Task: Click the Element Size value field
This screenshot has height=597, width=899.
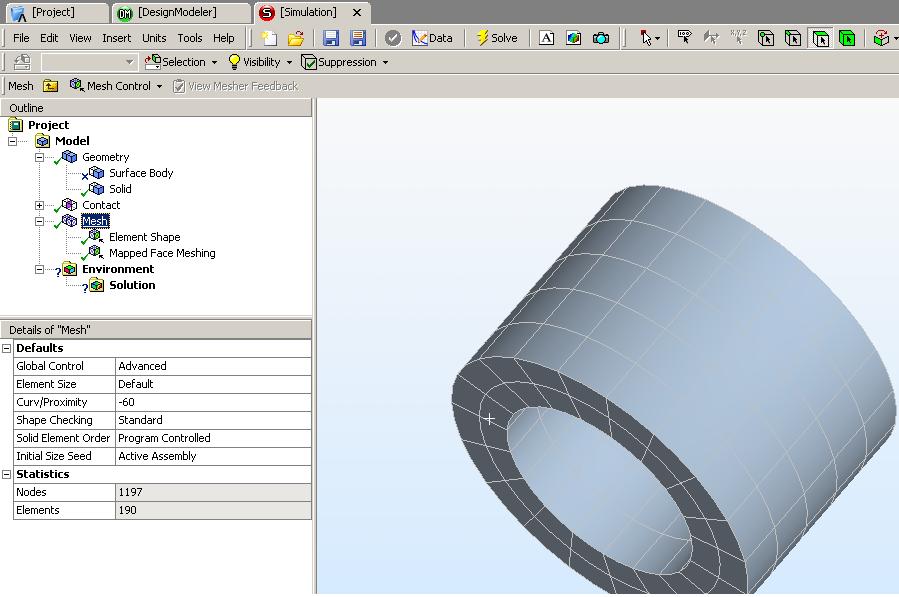Action: pos(213,384)
